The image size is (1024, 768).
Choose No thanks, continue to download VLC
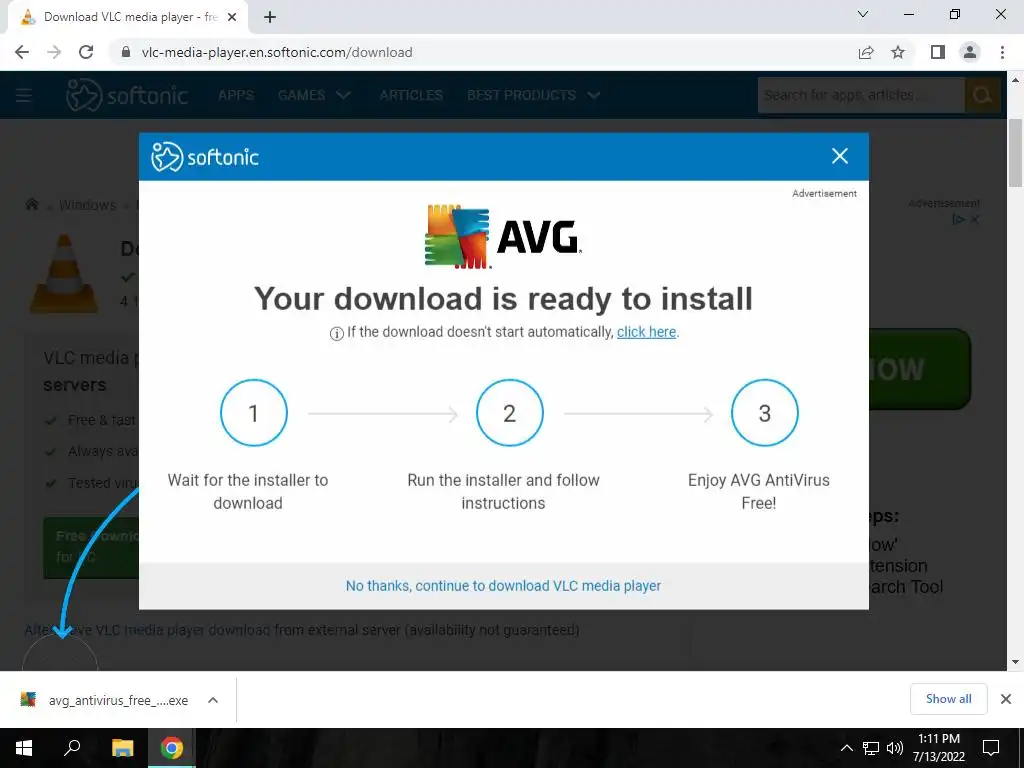[x=504, y=586]
